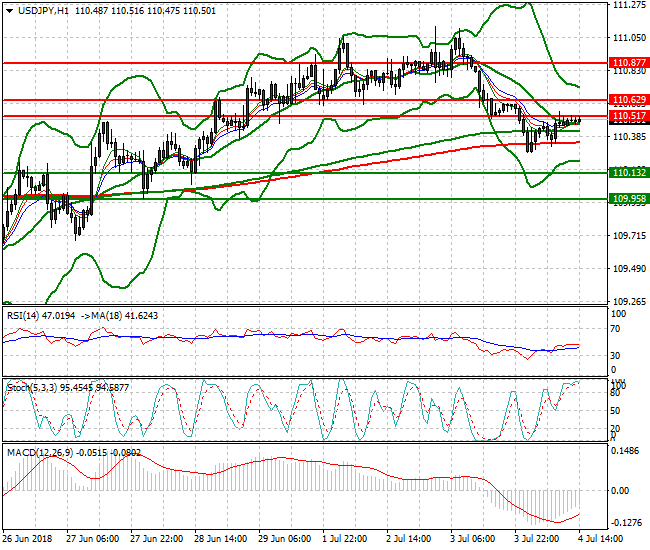Click the 110.517 red price label
650x550 pixels.
coord(629,116)
